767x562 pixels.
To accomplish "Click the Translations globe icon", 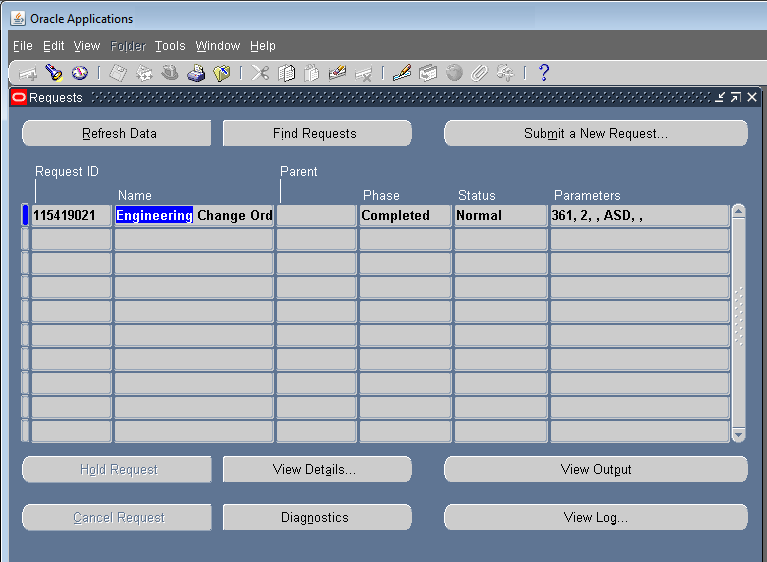I will [x=454, y=73].
